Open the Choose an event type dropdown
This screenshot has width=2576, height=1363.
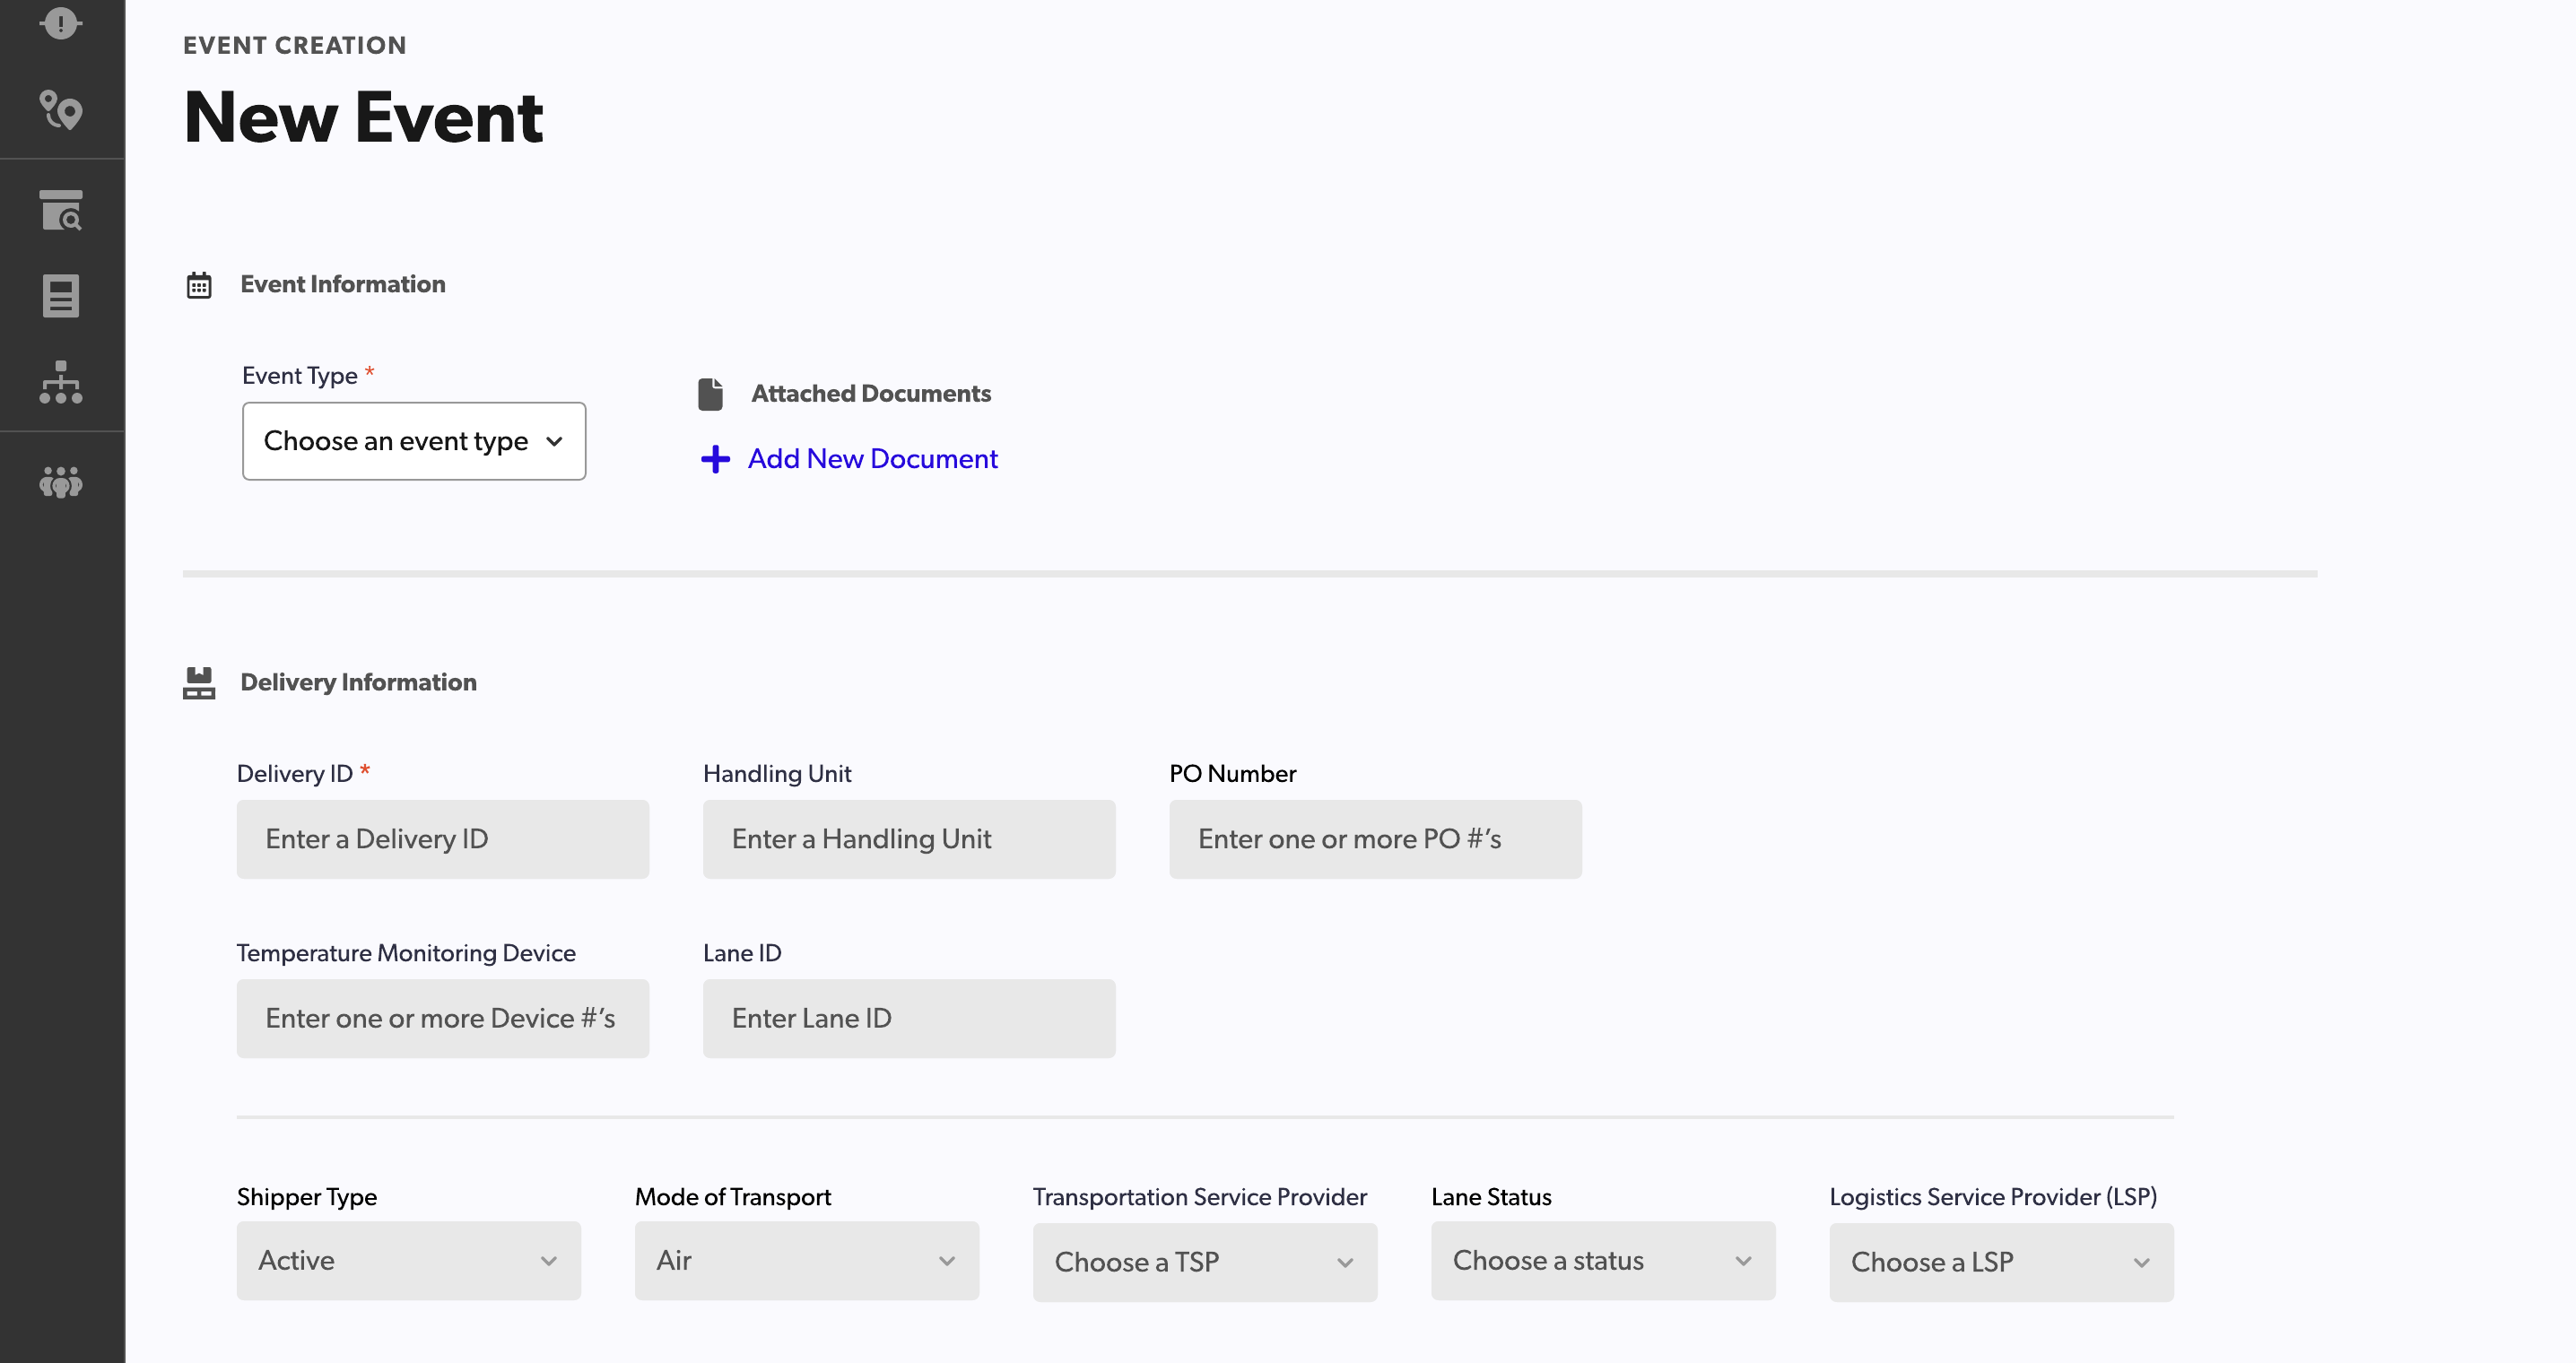coord(414,441)
